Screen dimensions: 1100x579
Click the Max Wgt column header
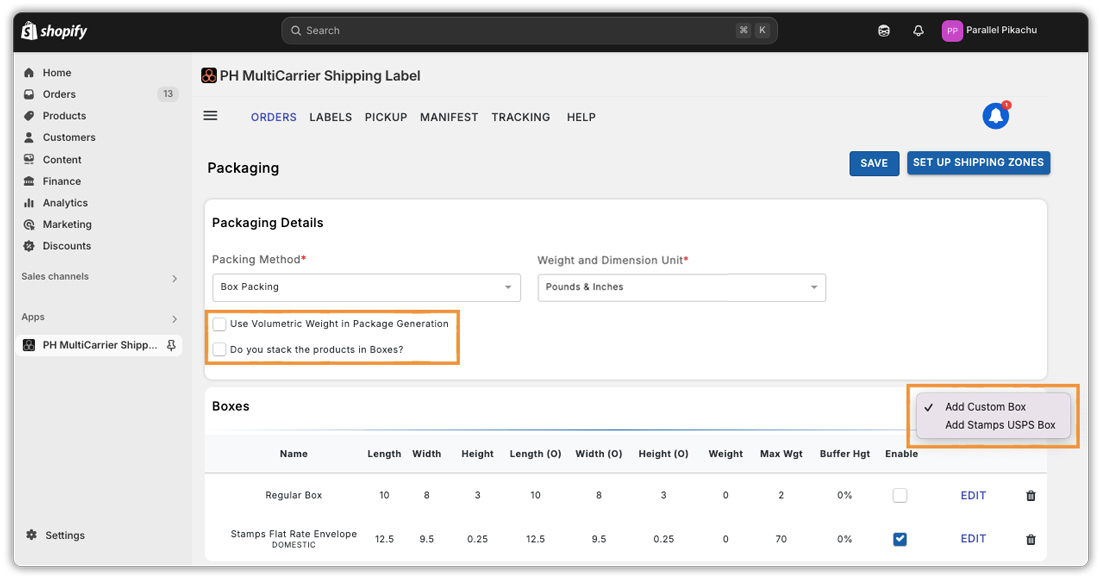tap(781, 454)
